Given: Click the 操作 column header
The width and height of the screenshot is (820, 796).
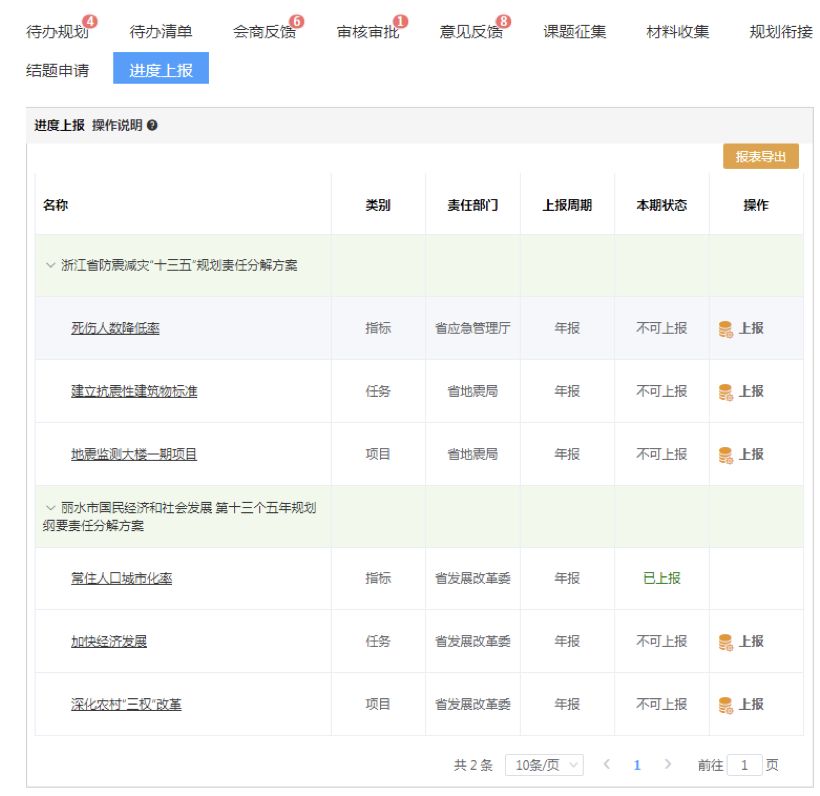Looking at the screenshot, I should point(756,205).
